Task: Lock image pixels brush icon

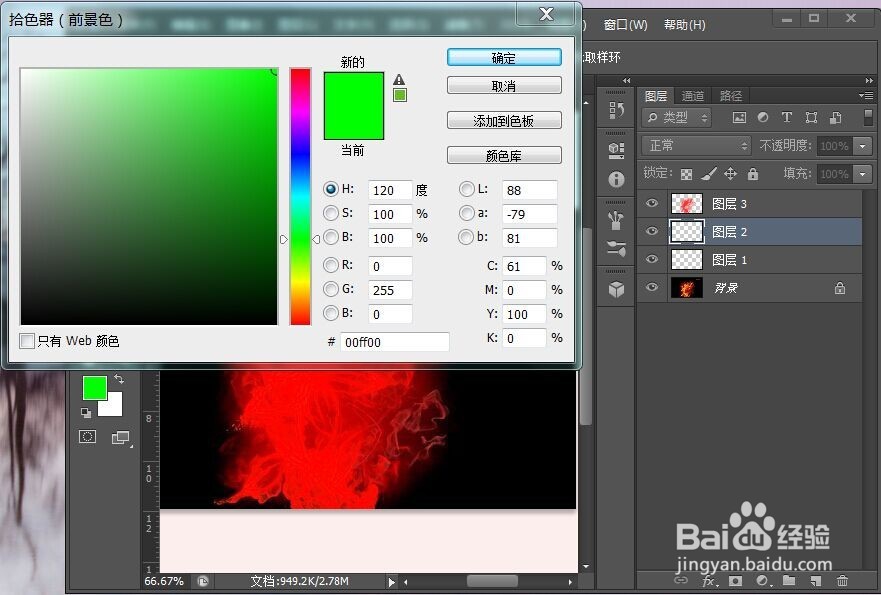Action: click(709, 174)
